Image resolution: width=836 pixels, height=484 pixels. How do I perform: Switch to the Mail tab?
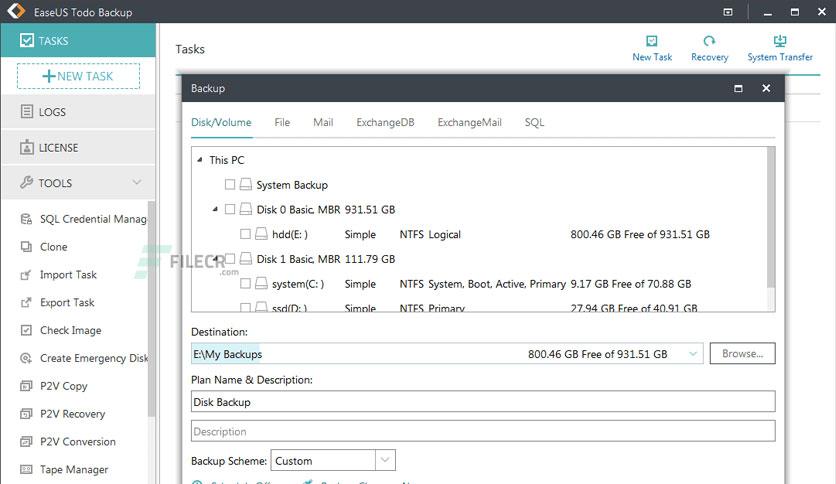323,123
